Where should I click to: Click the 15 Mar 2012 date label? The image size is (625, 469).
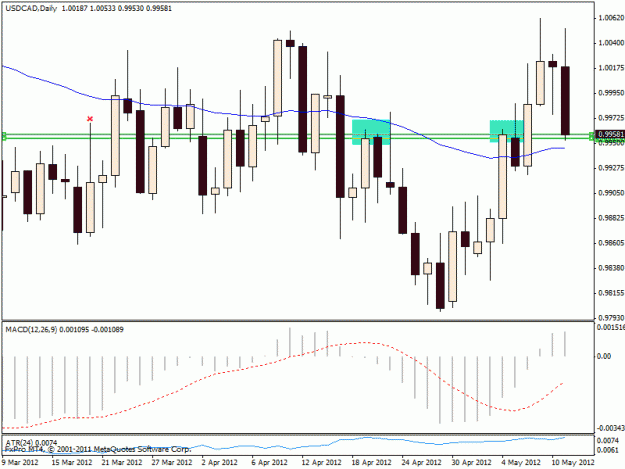pos(72,462)
